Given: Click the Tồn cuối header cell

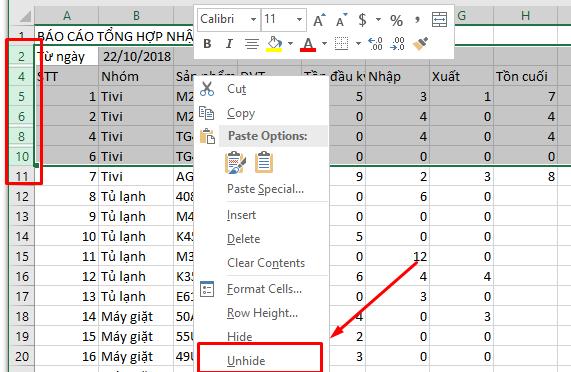Looking at the screenshot, I should pyautogui.click(x=525, y=76).
